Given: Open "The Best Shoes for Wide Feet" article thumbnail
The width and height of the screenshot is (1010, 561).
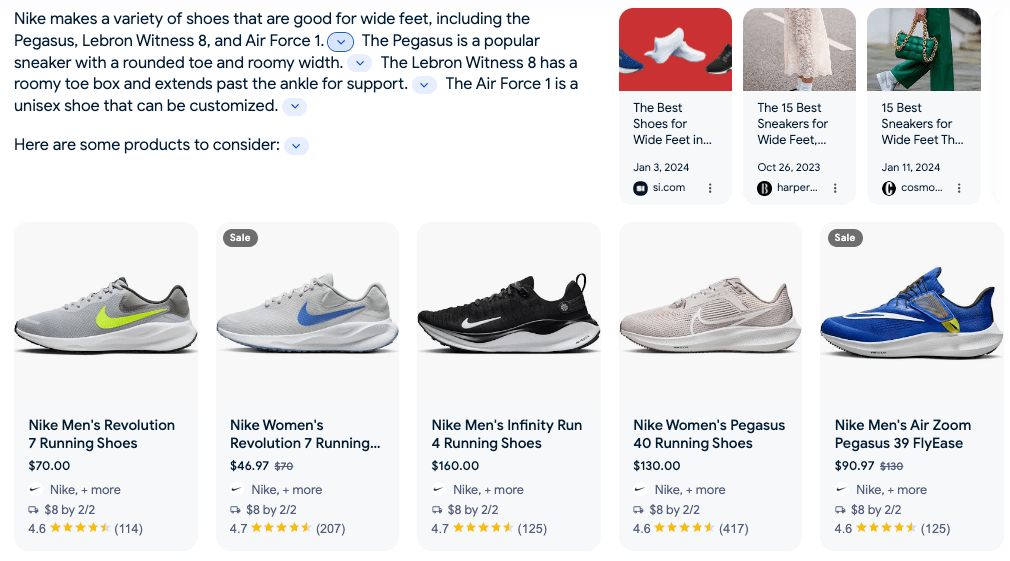Looking at the screenshot, I should pyautogui.click(x=675, y=50).
